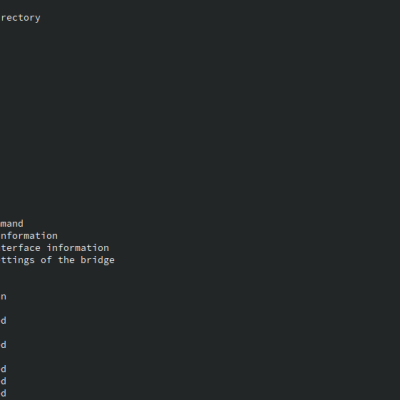Click the second isolated "d" line
This screenshot has height=400, width=400.
[x=3, y=345]
